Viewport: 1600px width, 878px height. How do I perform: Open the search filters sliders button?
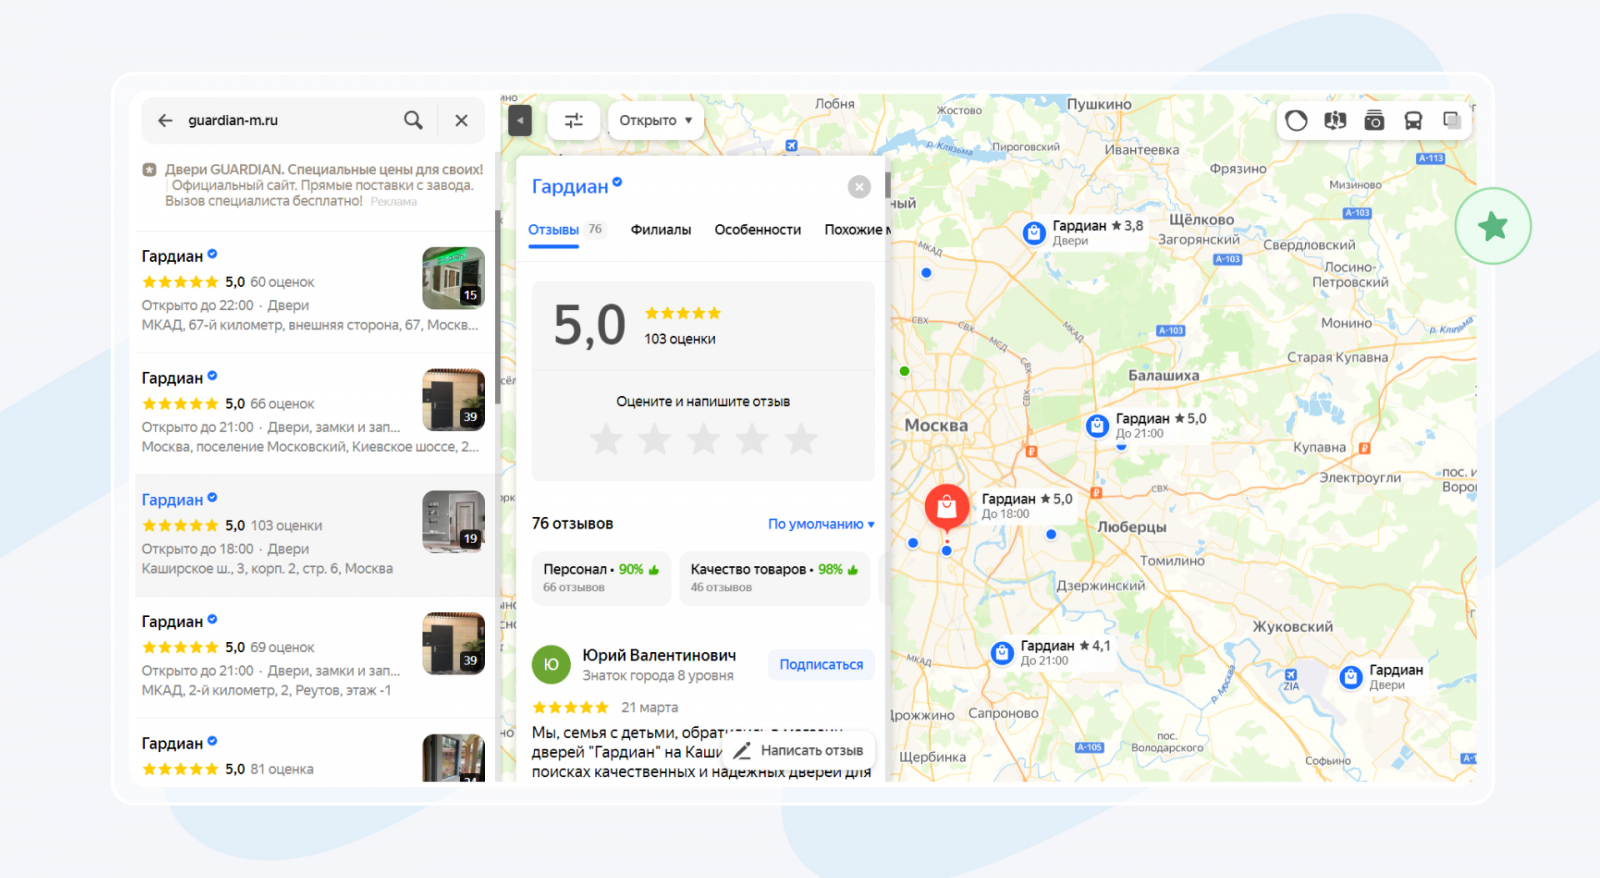[x=574, y=120]
